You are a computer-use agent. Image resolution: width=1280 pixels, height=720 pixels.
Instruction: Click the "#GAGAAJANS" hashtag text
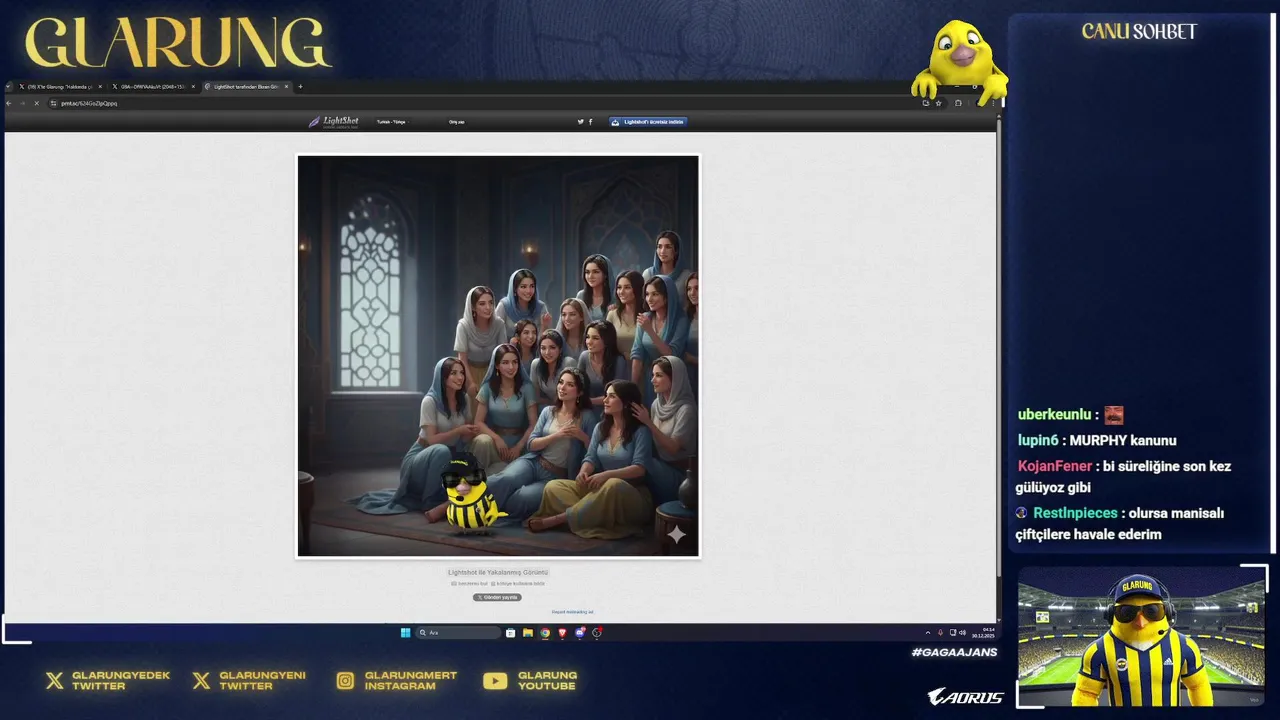[x=955, y=652]
